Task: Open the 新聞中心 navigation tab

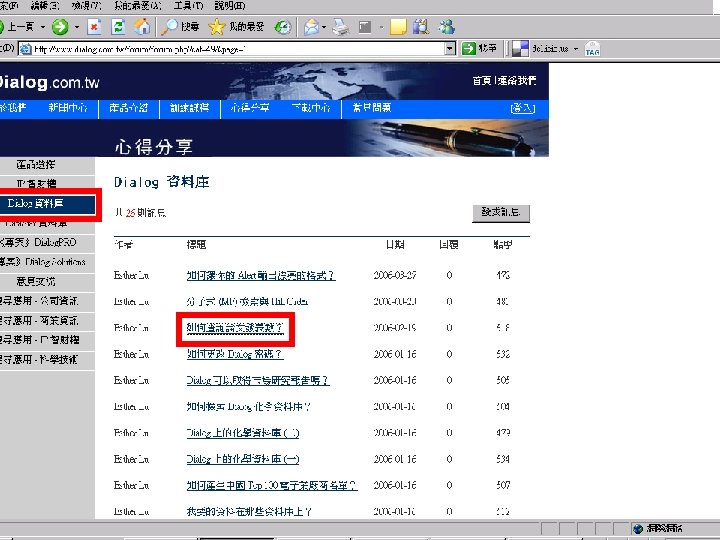Action: (68, 108)
